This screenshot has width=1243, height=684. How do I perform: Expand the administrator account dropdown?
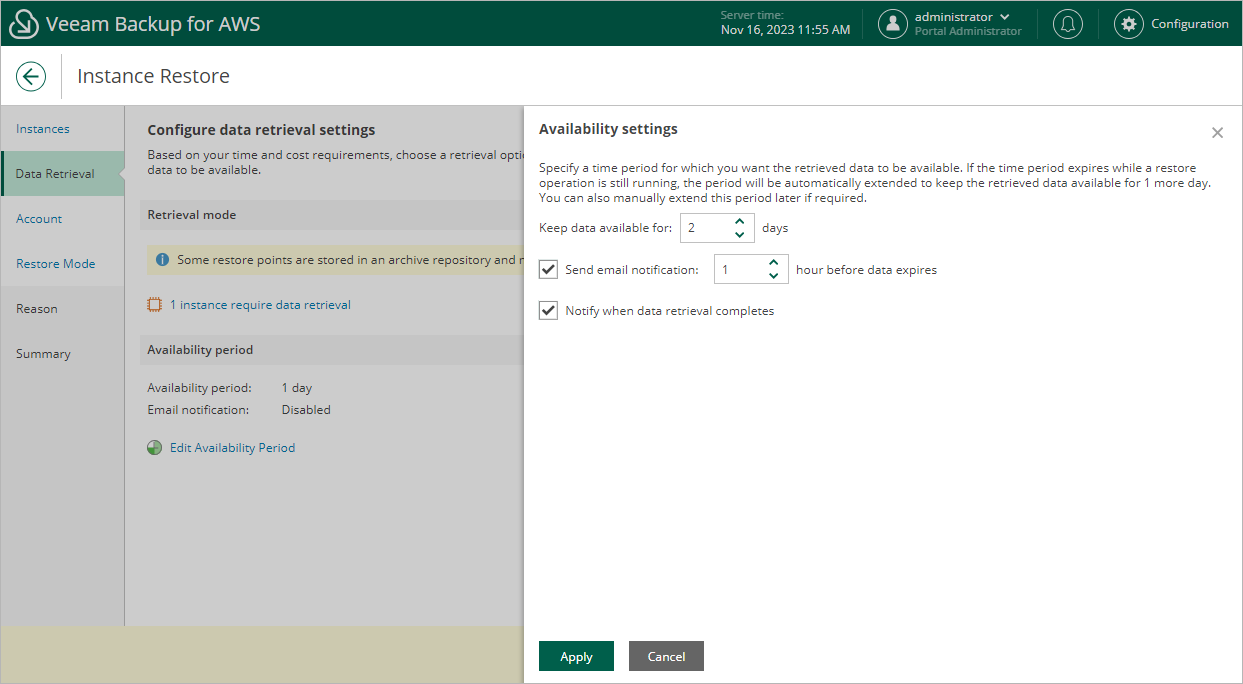tap(1004, 17)
